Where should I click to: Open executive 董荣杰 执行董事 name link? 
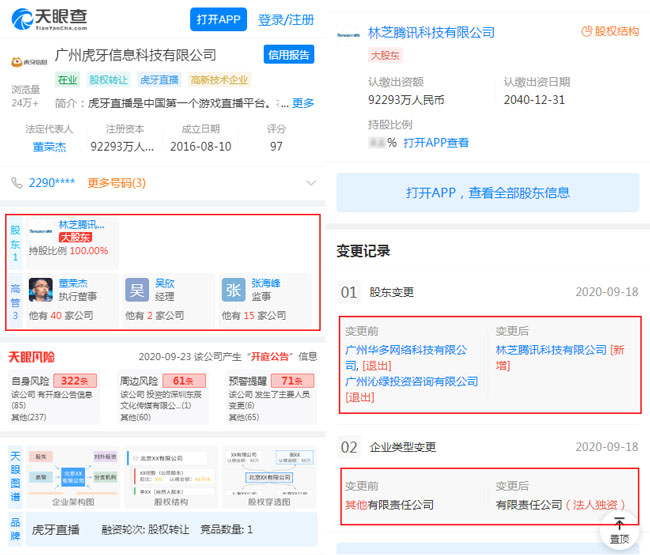point(73,283)
